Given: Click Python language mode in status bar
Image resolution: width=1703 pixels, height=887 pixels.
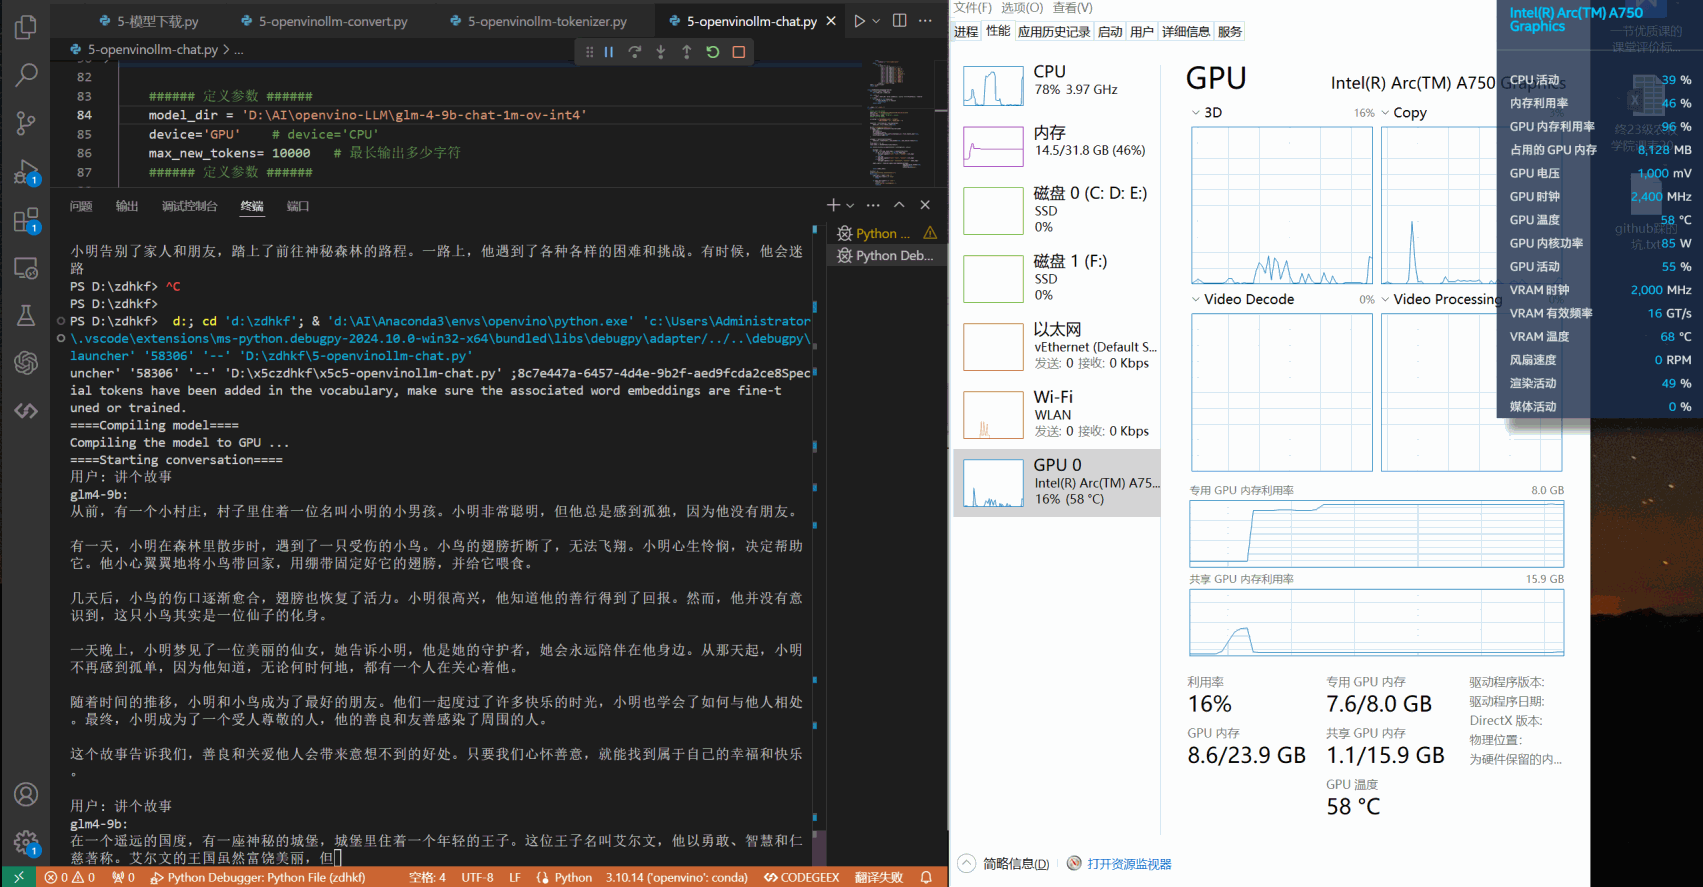Looking at the screenshot, I should click(573, 877).
